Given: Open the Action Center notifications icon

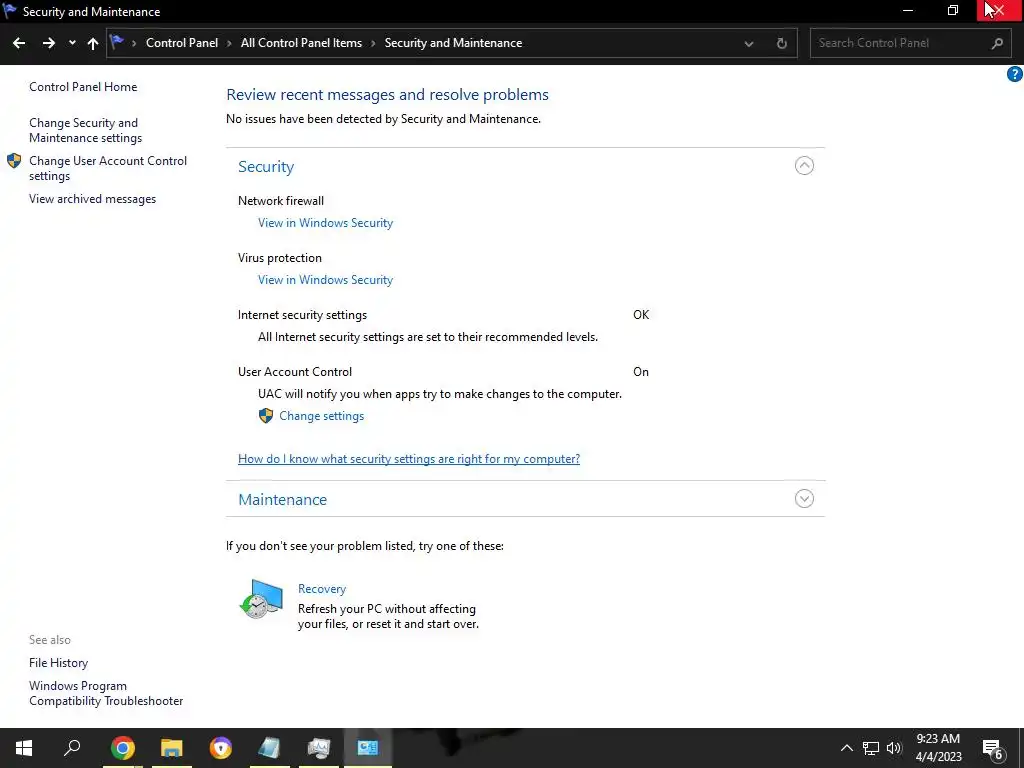Looking at the screenshot, I should pos(993,749).
